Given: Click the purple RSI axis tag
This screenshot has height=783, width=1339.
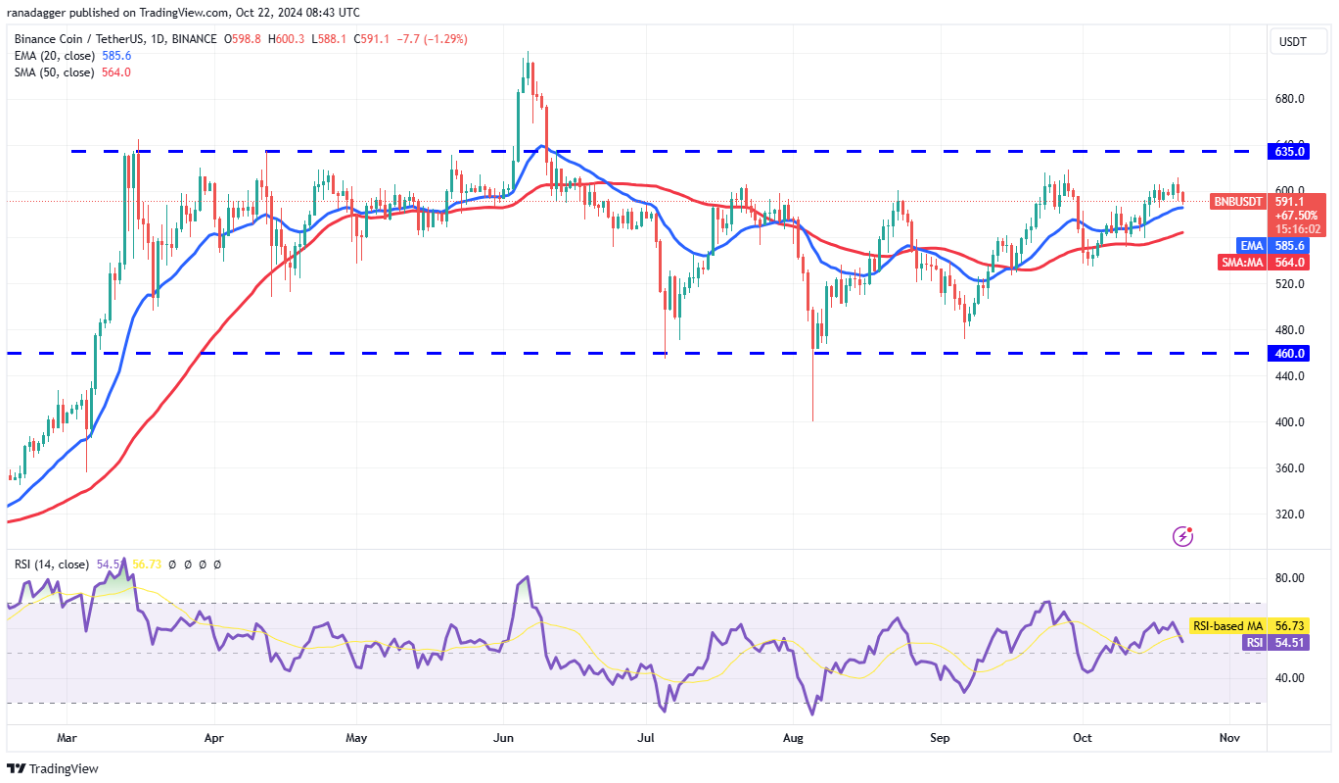Looking at the screenshot, I should [x=1255, y=644].
